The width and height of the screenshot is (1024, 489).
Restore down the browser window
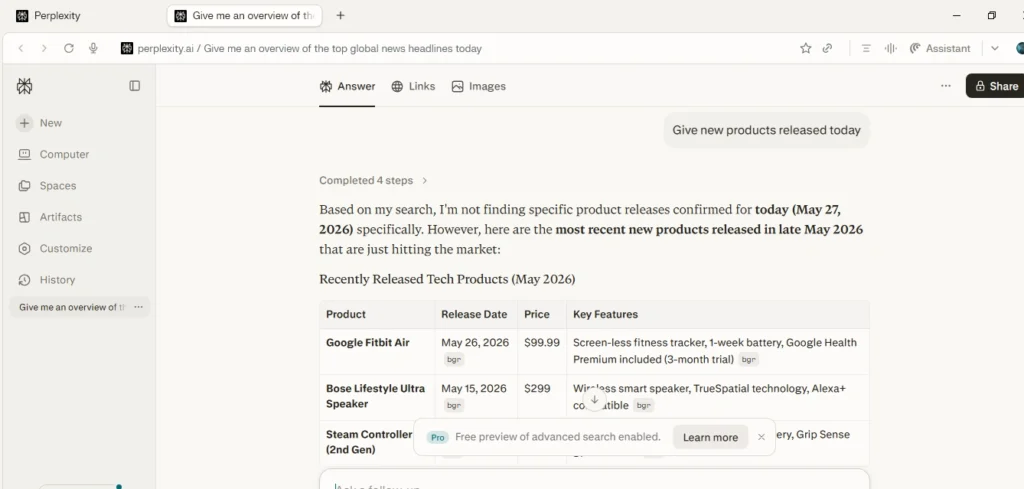991,16
